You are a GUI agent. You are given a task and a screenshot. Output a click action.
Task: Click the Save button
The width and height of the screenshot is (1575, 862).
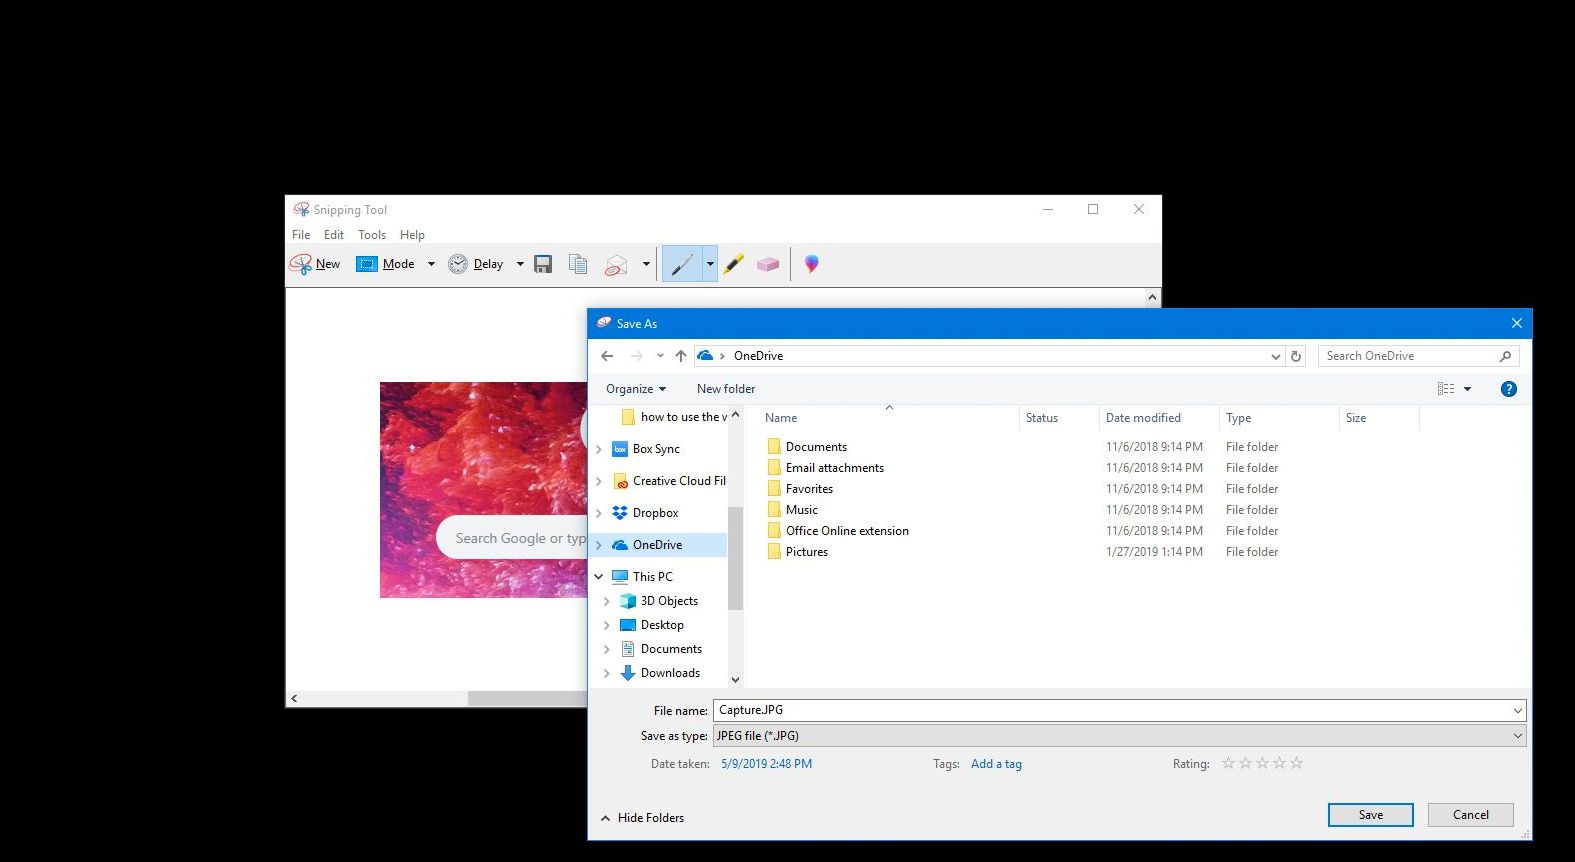[x=1371, y=815]
